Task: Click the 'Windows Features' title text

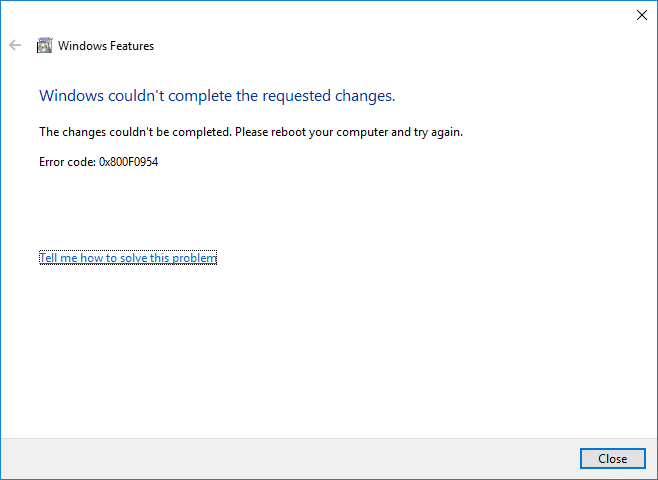Action: (106, 45)
